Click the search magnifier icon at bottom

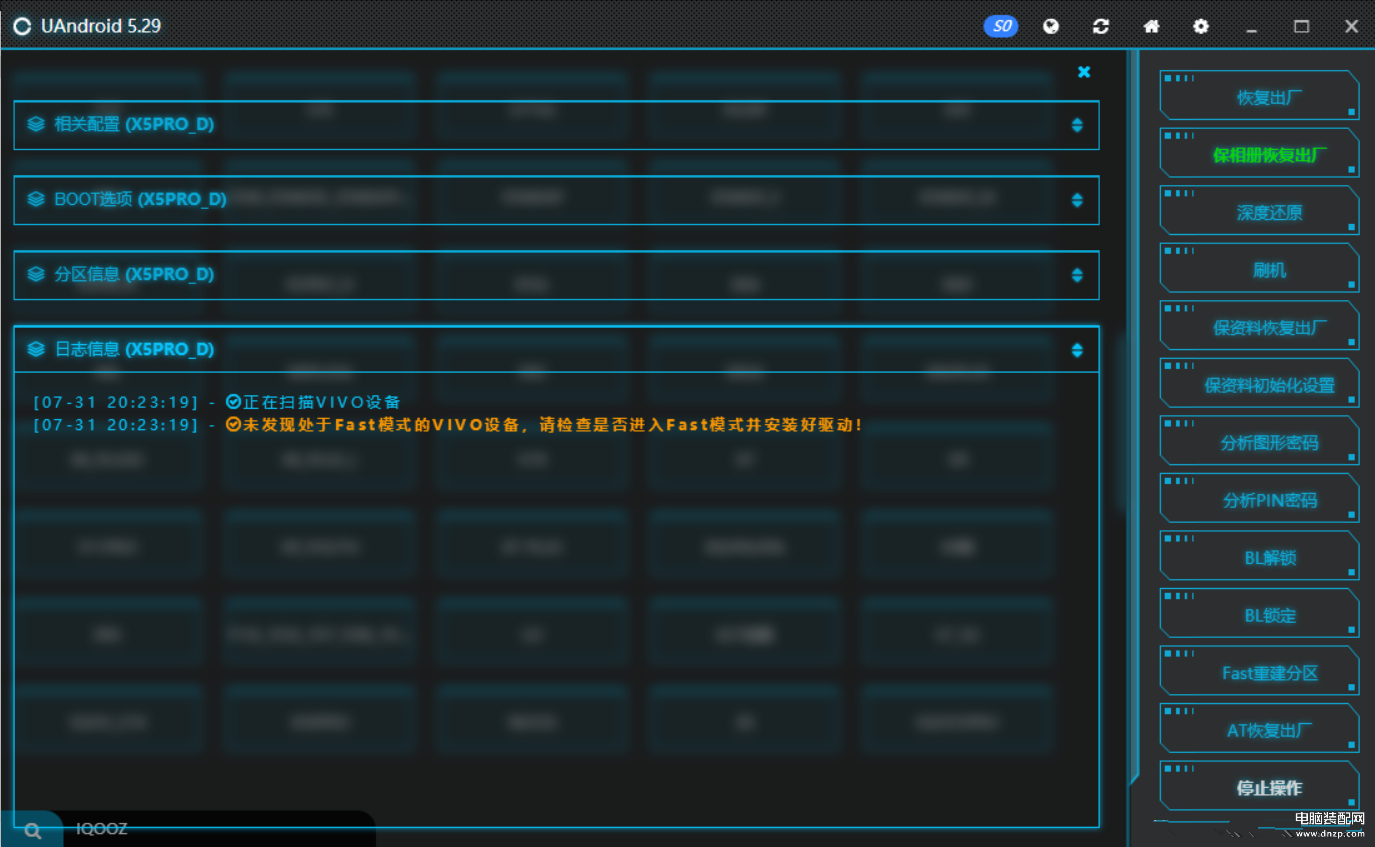coord(32,830)
